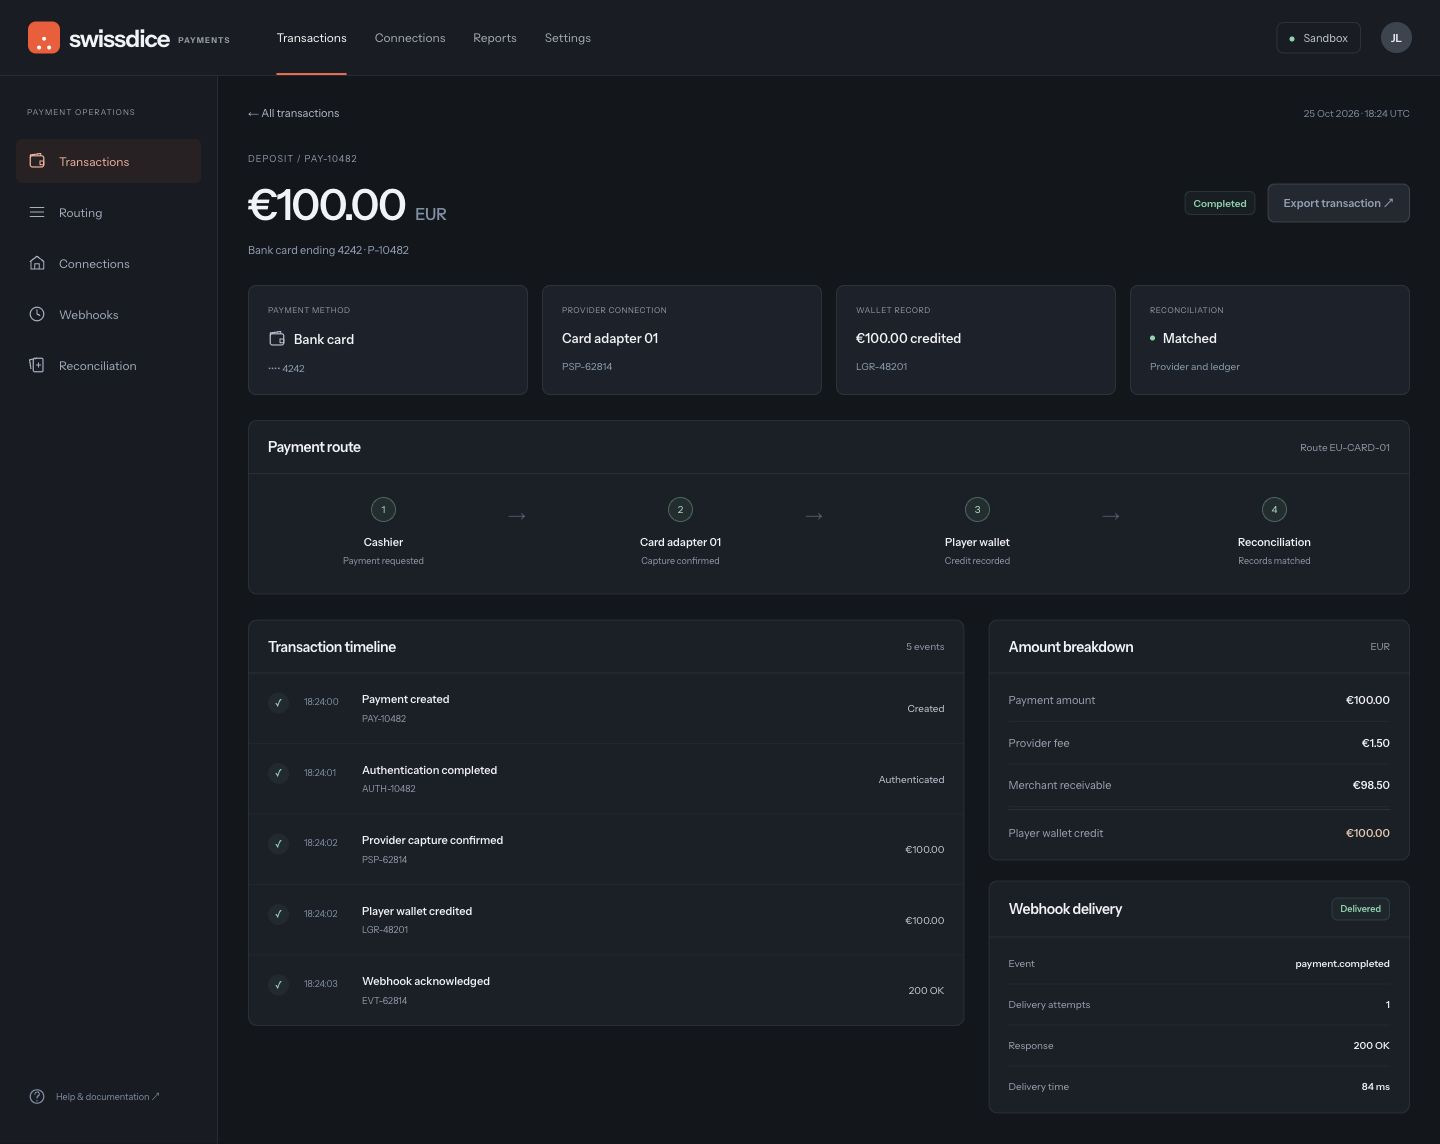Click Export transaction button

(1338, 203)
